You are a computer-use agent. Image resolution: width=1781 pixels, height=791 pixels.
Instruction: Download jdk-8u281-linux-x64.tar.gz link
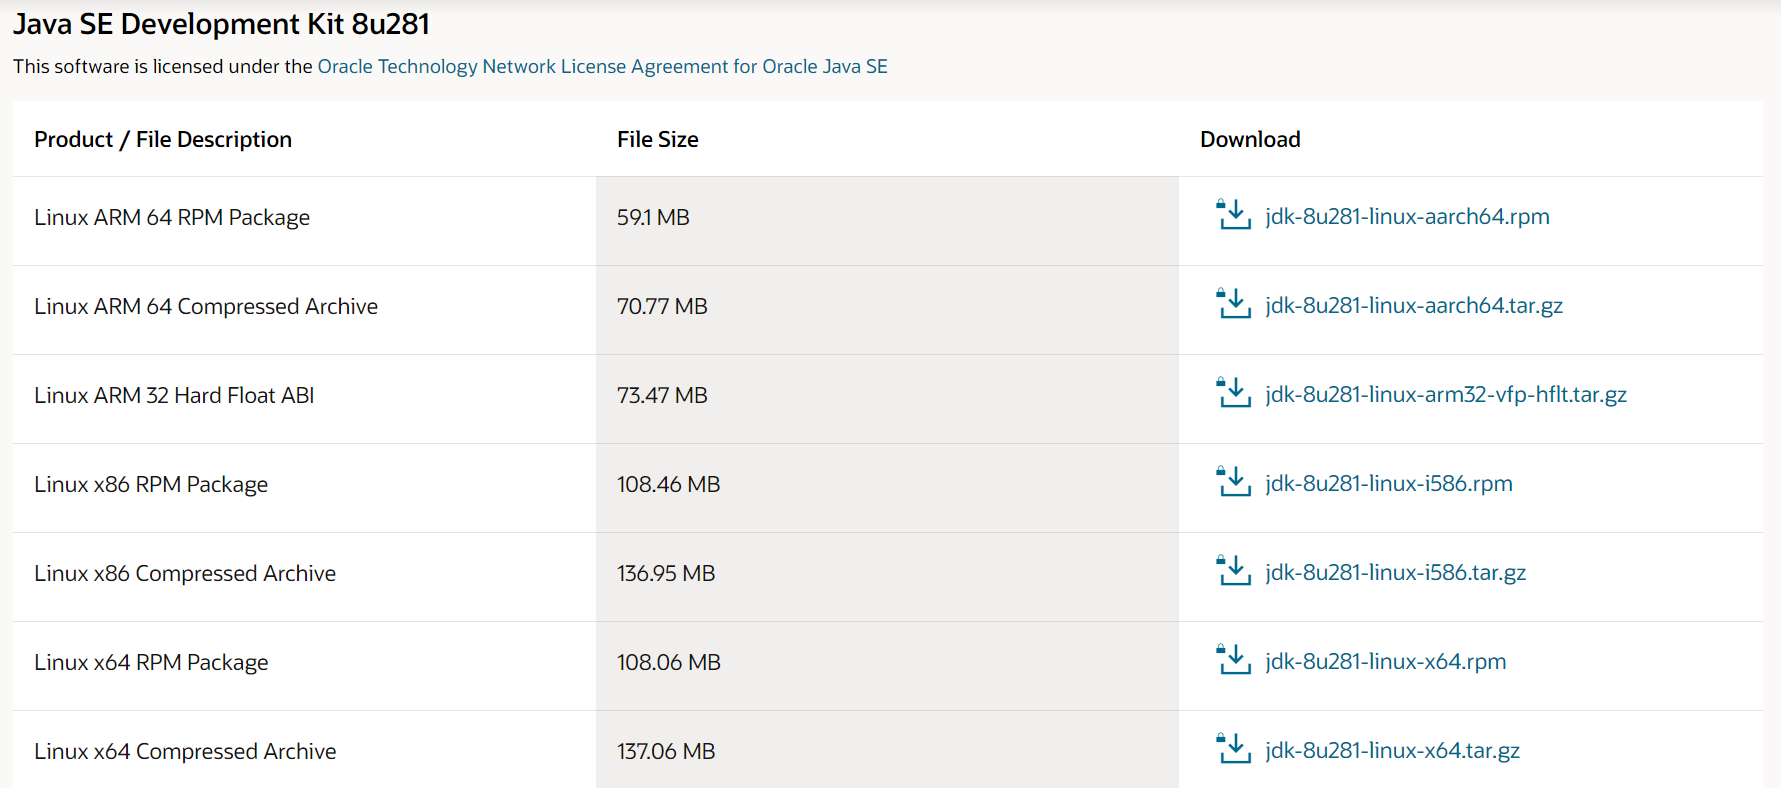[1393, 751]
